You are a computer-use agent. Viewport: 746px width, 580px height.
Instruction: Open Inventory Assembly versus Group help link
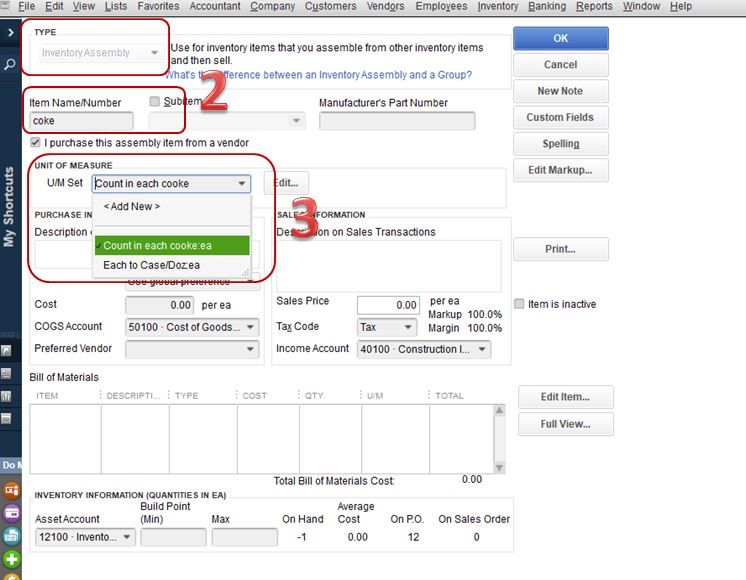point(319,75)
